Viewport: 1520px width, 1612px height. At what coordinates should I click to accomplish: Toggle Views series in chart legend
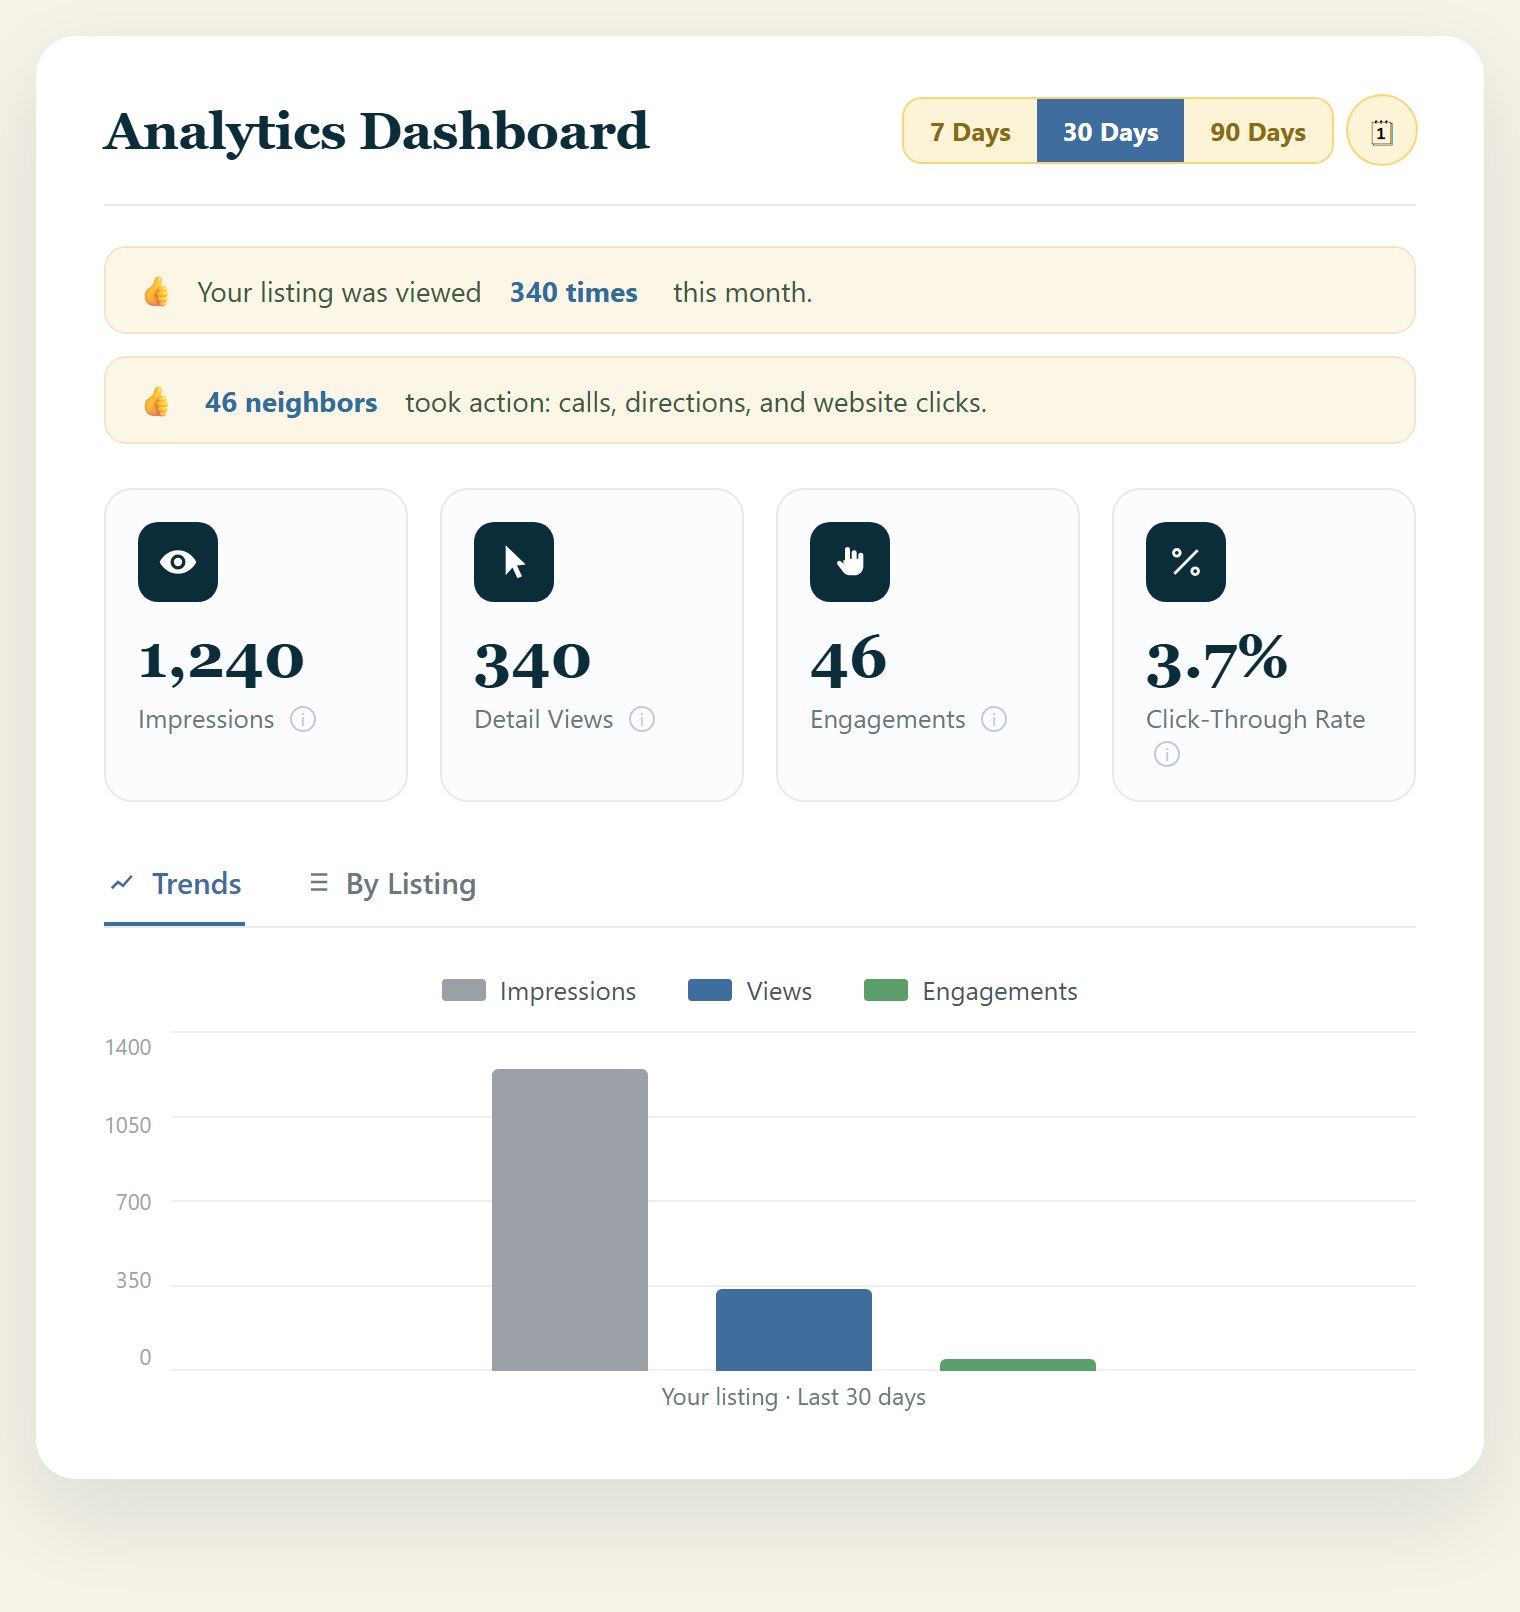tap(750, 991)
